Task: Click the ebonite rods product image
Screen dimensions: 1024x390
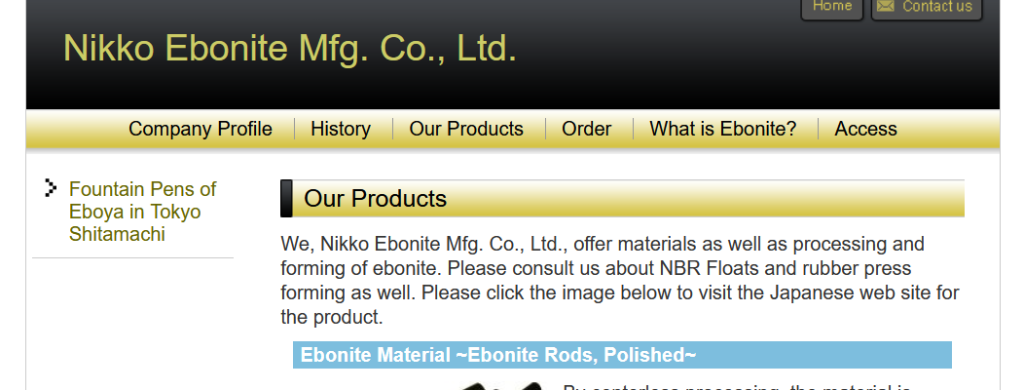Action: (x=500, y=386)
